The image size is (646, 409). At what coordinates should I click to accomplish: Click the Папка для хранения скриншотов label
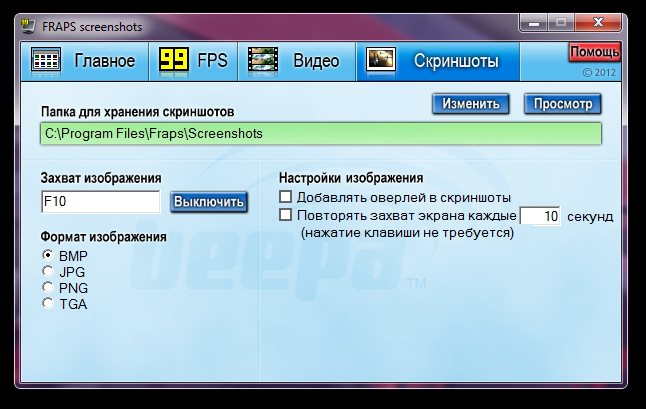(138, 112)
